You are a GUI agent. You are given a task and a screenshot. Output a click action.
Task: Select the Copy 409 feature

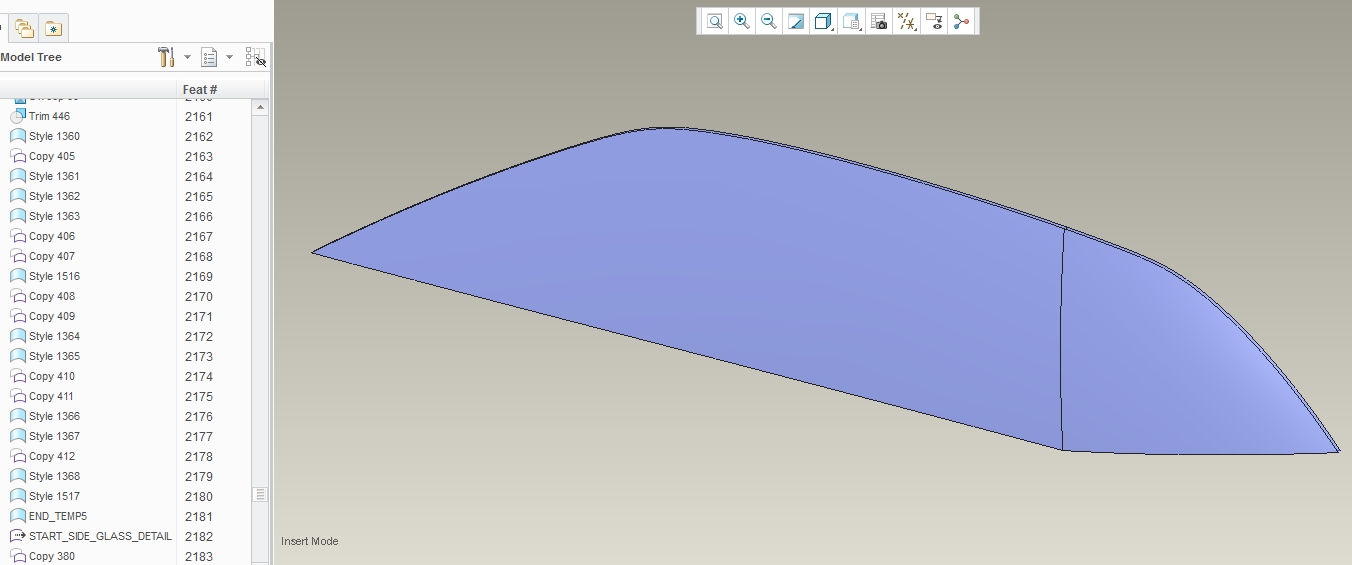pos(52,316)
